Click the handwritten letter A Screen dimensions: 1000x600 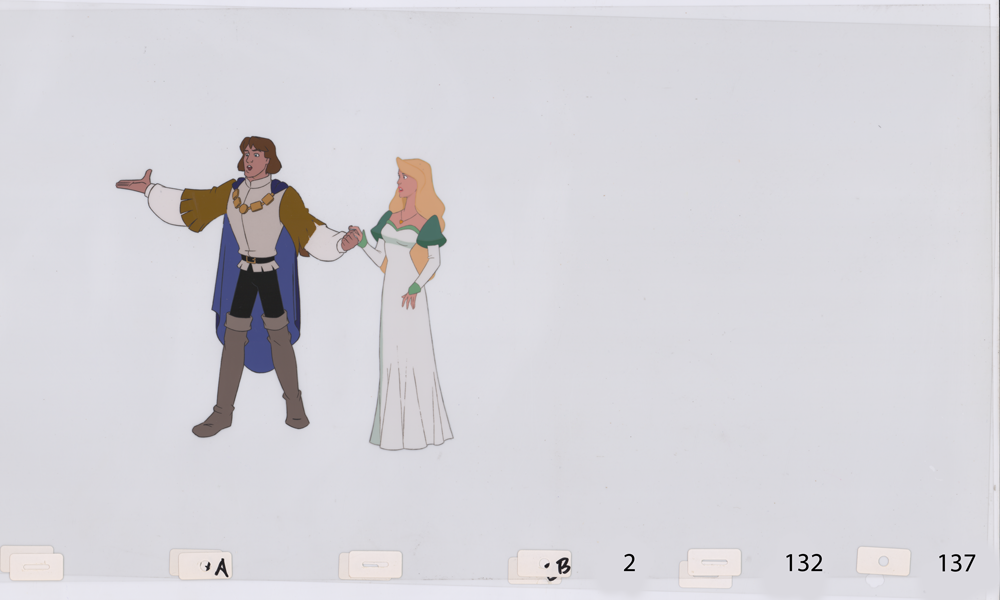coord(221,567)
